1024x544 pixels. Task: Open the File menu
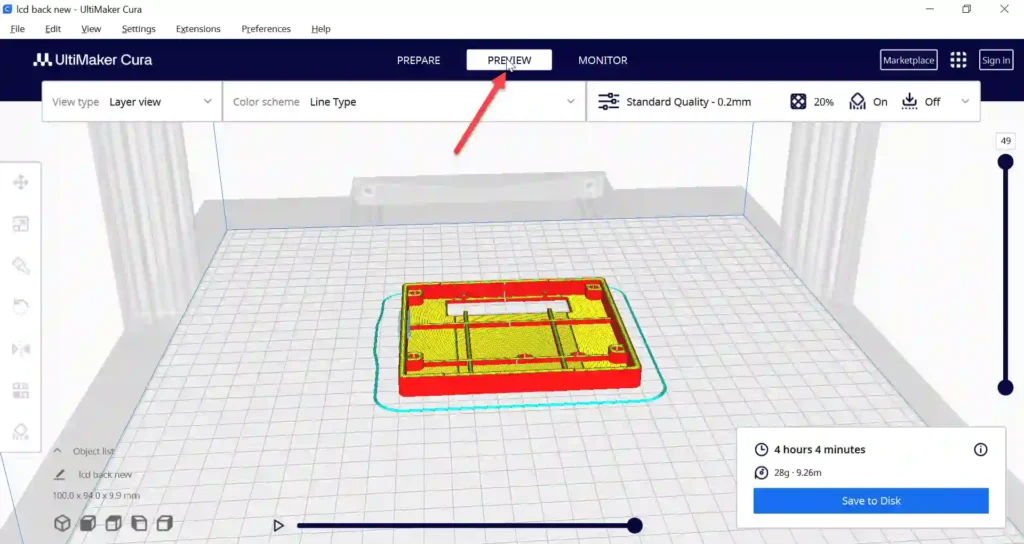coord(18,29)
